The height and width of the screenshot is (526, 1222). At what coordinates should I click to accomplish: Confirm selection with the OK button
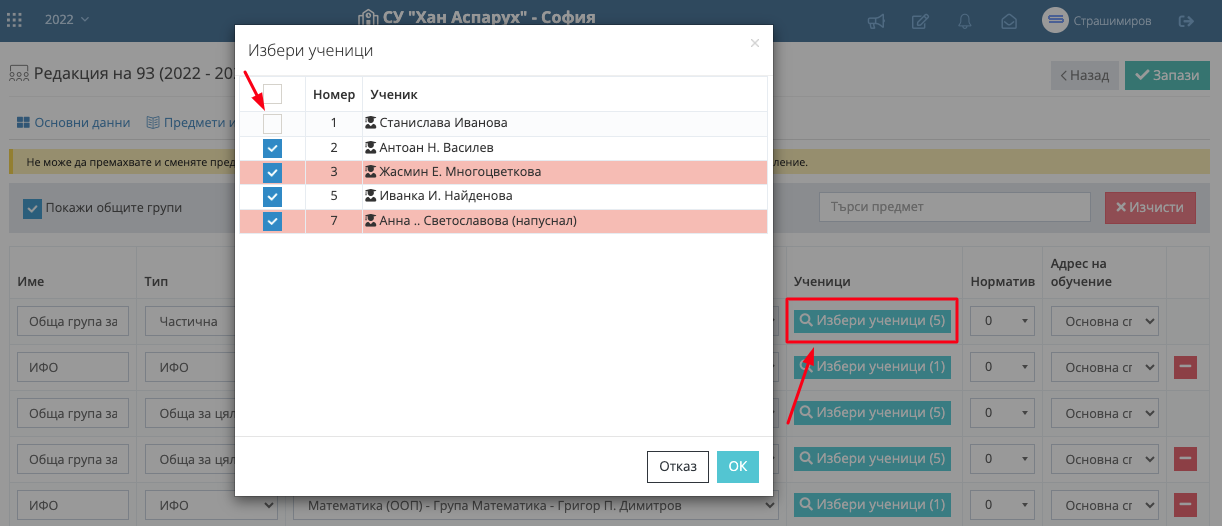tap(737, 467)
